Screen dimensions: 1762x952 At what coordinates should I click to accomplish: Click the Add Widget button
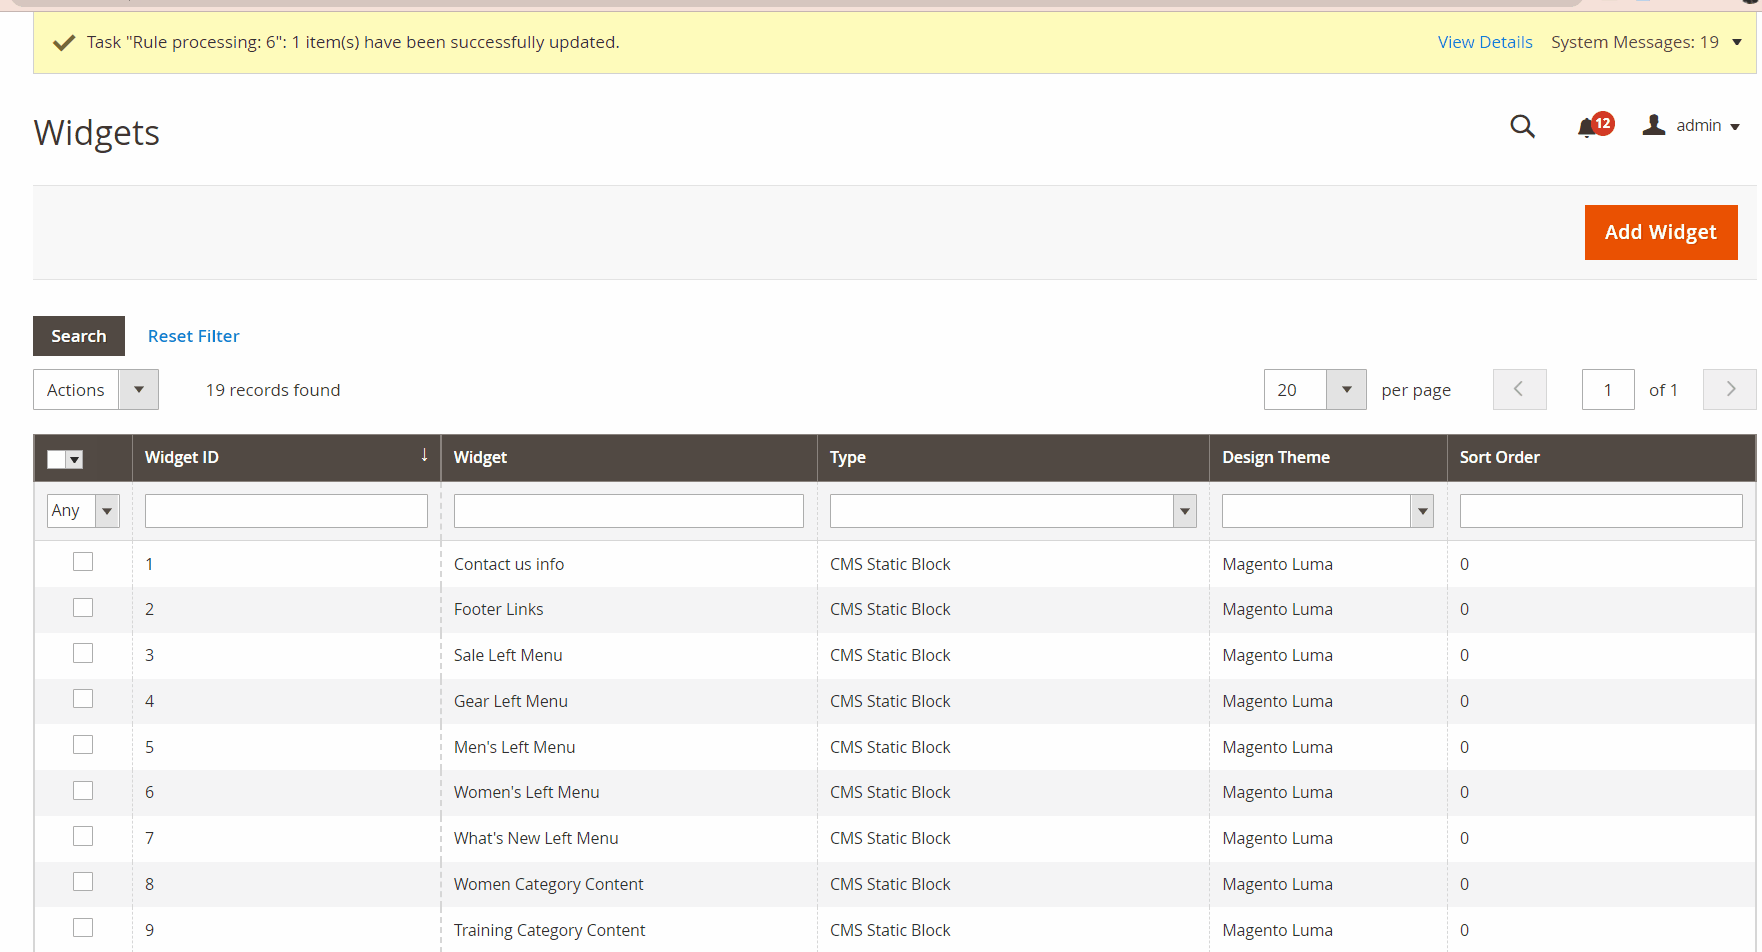[1660, 232]
